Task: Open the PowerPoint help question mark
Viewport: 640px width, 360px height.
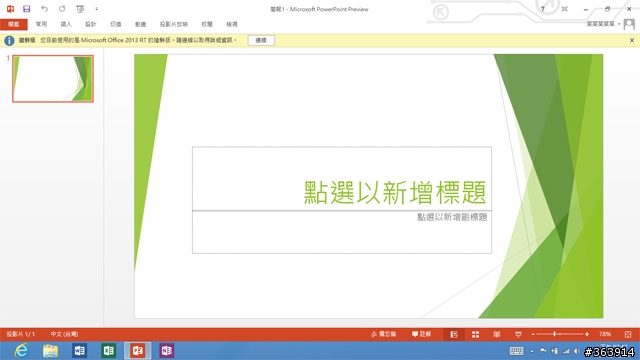Action: pos(542,9)
